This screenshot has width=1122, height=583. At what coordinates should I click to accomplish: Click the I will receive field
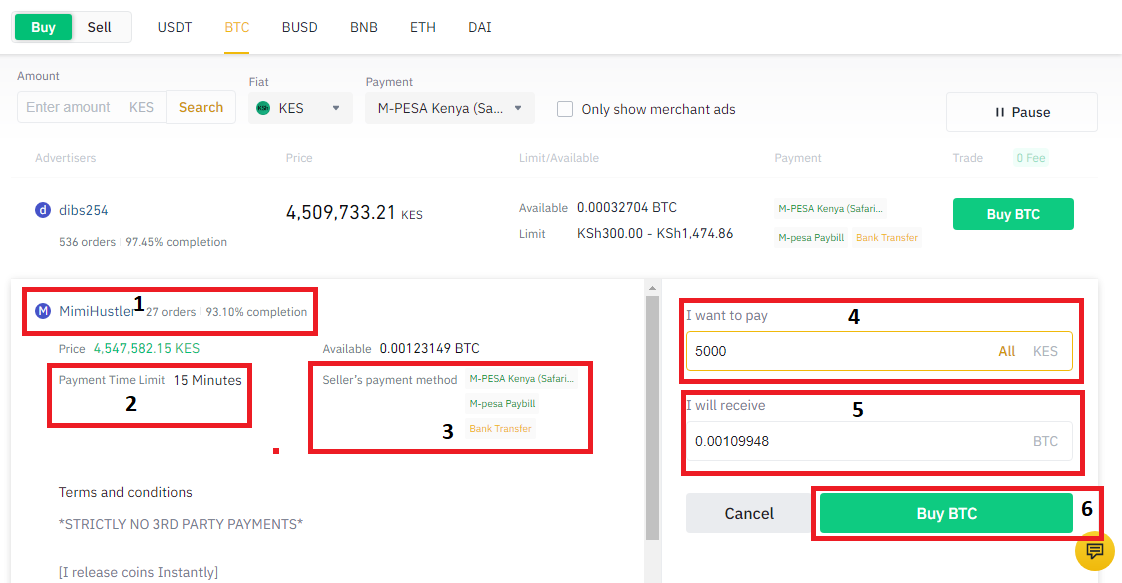[x=879, y=441]
